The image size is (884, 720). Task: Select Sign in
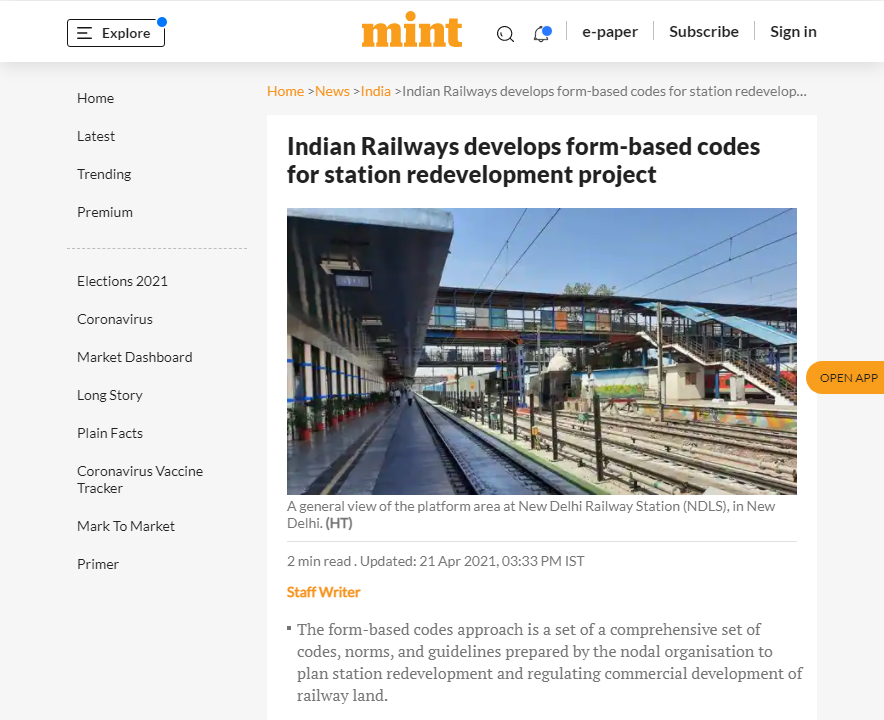792,31
